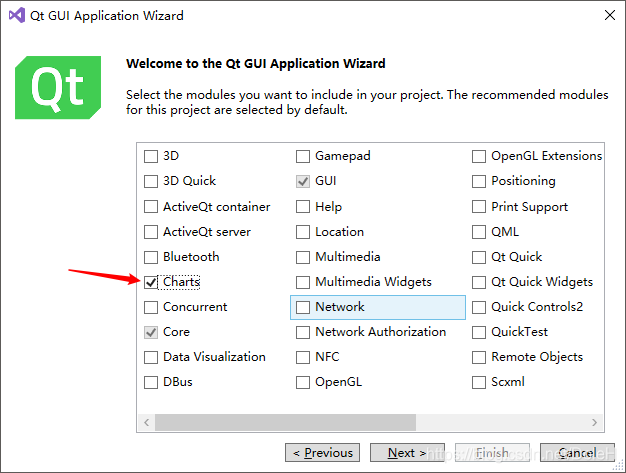Check the Multimedia module

[303, 257]
